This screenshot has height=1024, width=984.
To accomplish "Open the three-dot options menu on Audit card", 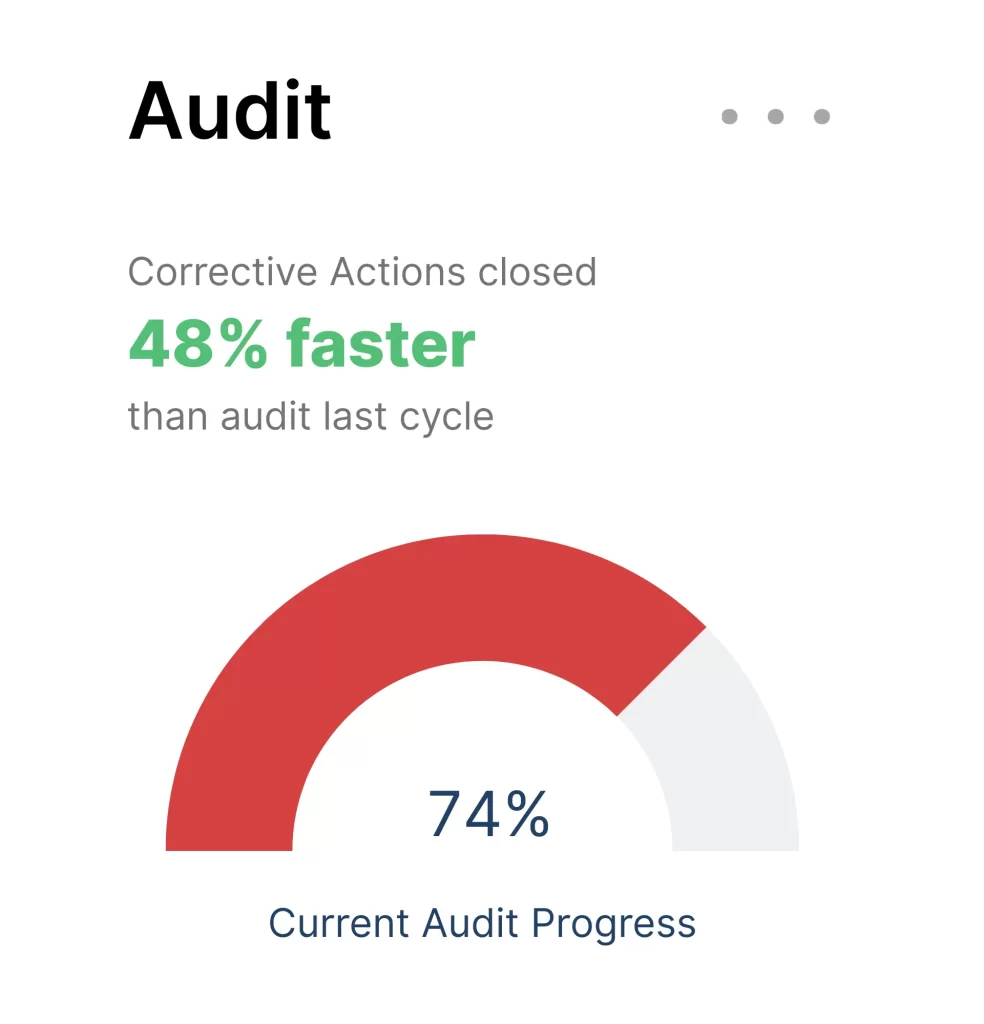I will click(775, 116).
